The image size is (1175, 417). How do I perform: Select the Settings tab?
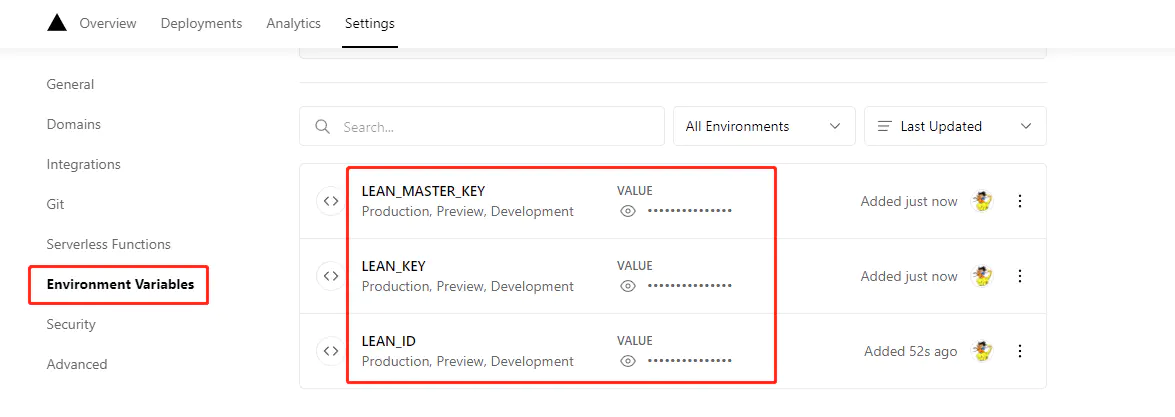[370, 23]
